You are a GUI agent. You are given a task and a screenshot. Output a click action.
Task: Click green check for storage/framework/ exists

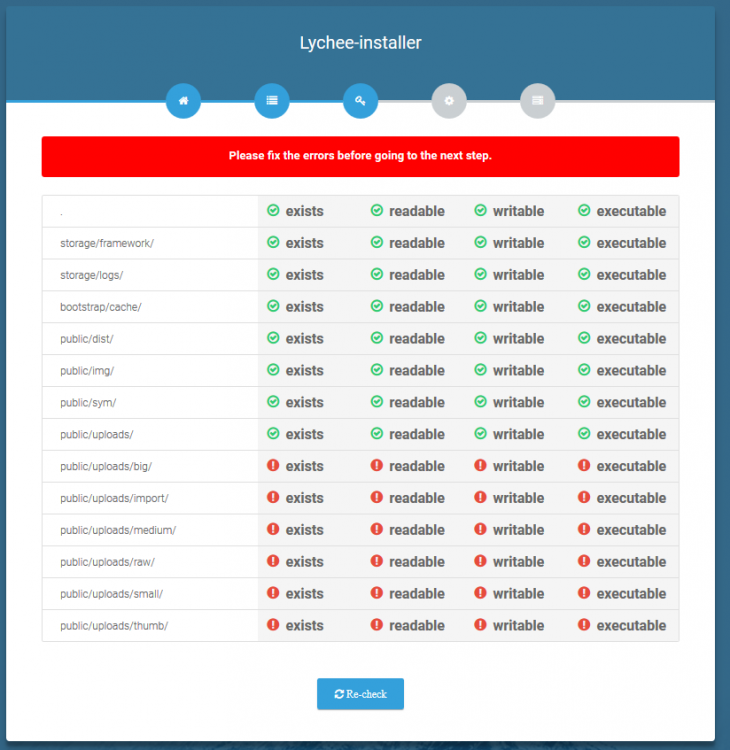click(273, 243)
